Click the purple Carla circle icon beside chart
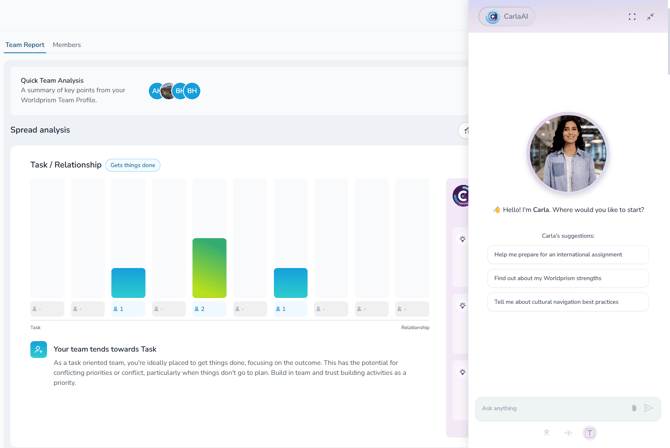The width and height of the screenshot is (670, 448). point(461,196)
